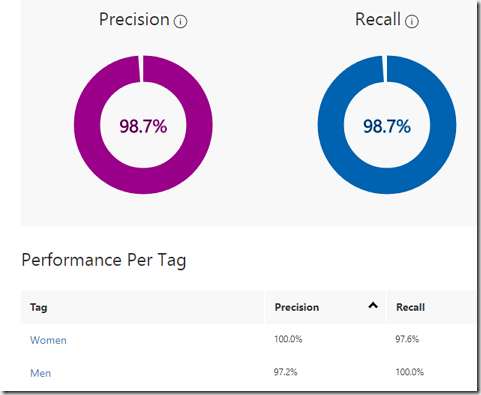This screenshot has height=395, width=481.
Task: Click the Recall chart title
Action: pyautogui.click(x=378, y=19)
